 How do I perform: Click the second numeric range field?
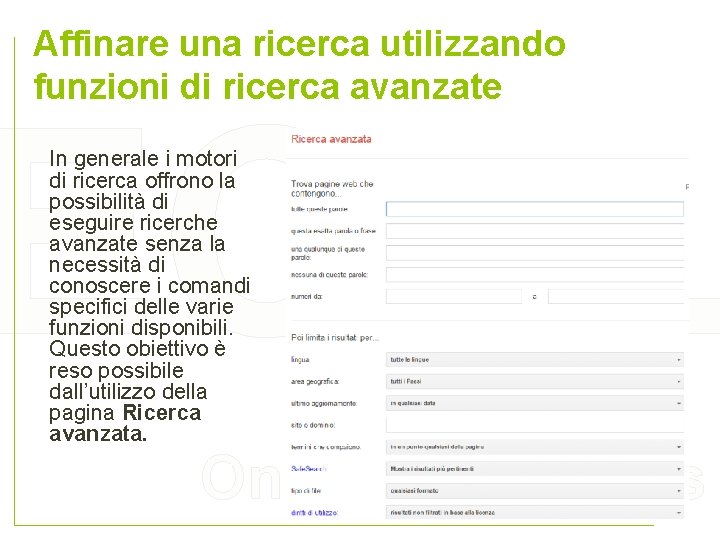click(616, 297)
